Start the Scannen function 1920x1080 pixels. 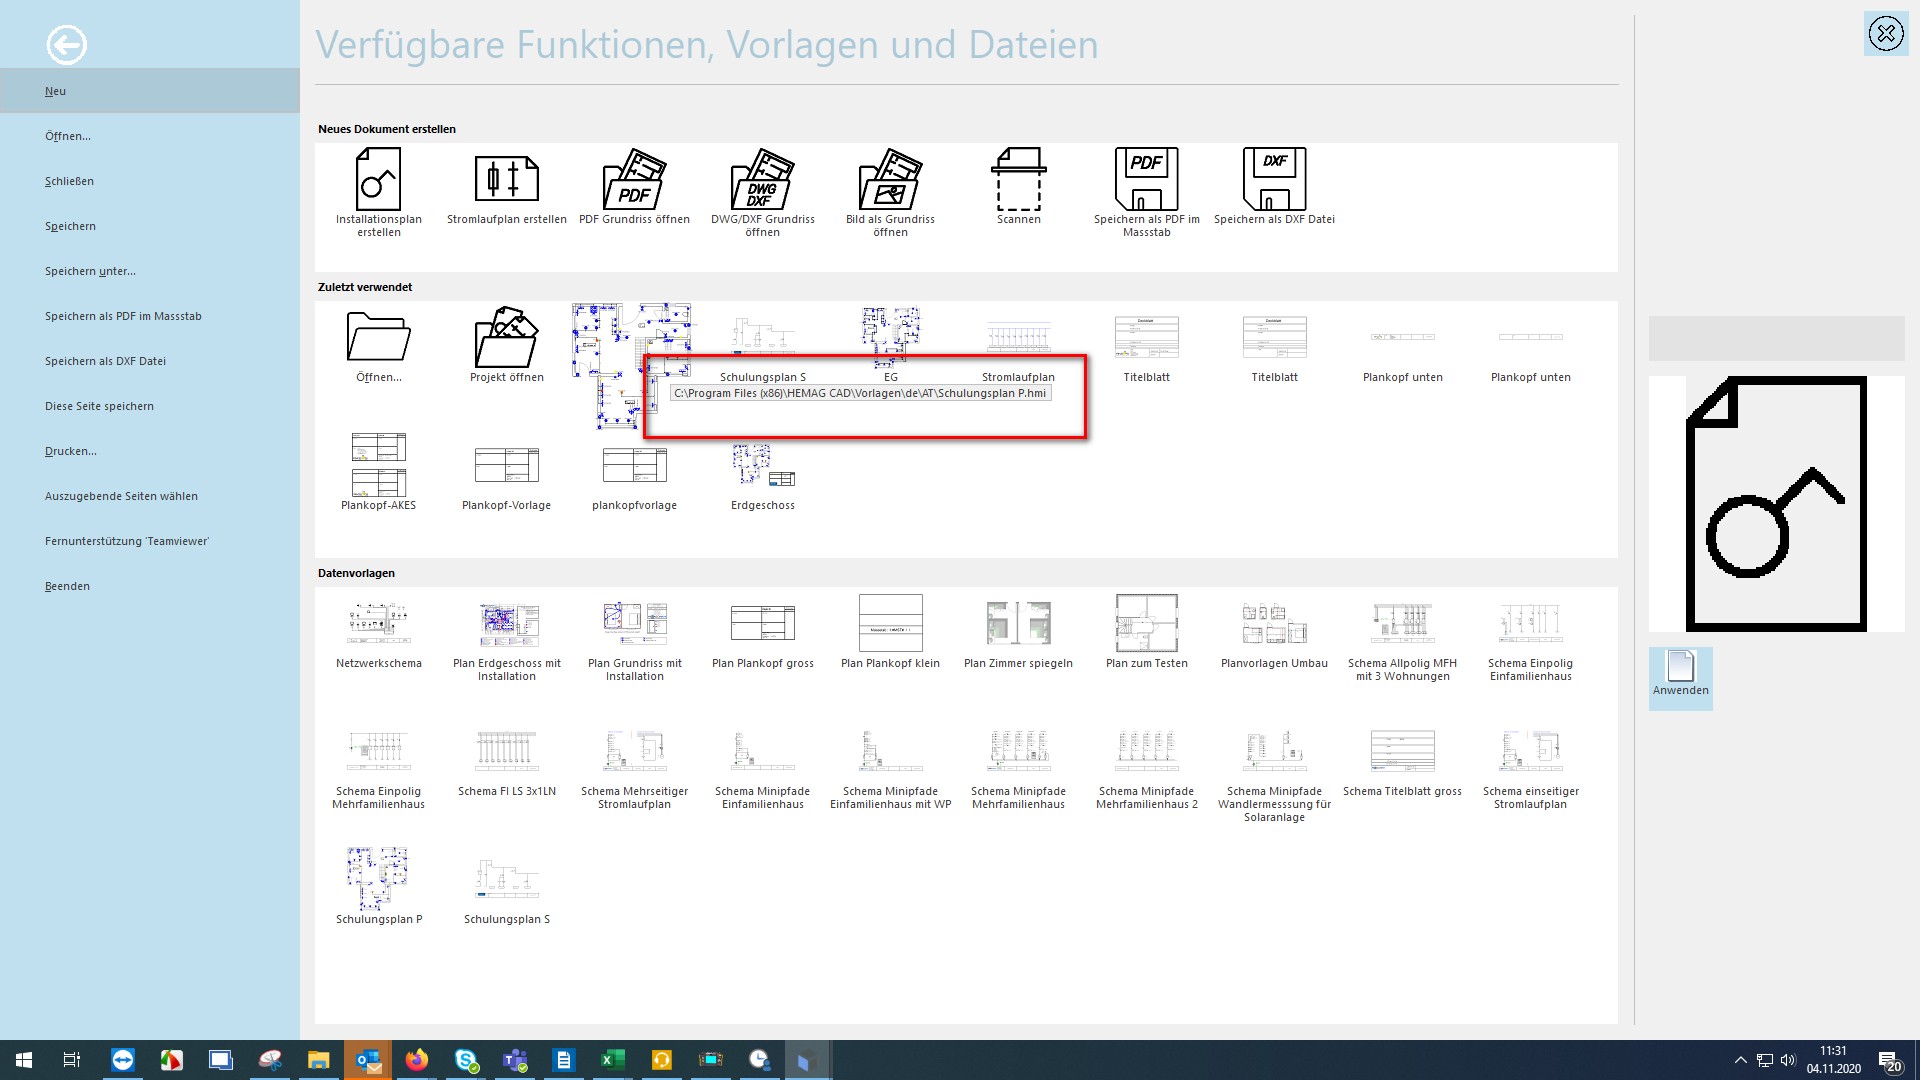tap(1018, 180)
